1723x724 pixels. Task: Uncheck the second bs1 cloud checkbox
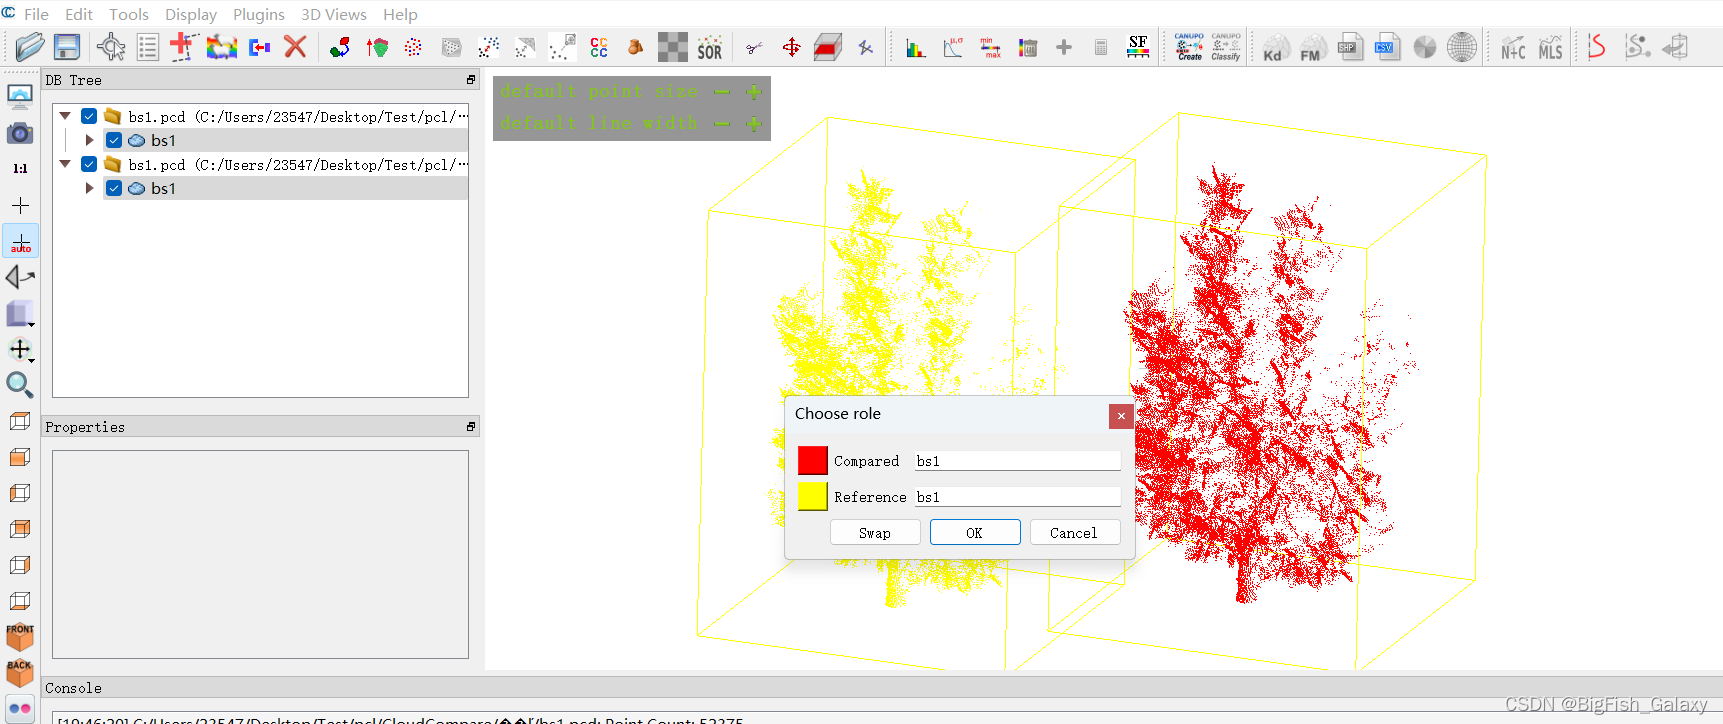(x=114, y=188)
